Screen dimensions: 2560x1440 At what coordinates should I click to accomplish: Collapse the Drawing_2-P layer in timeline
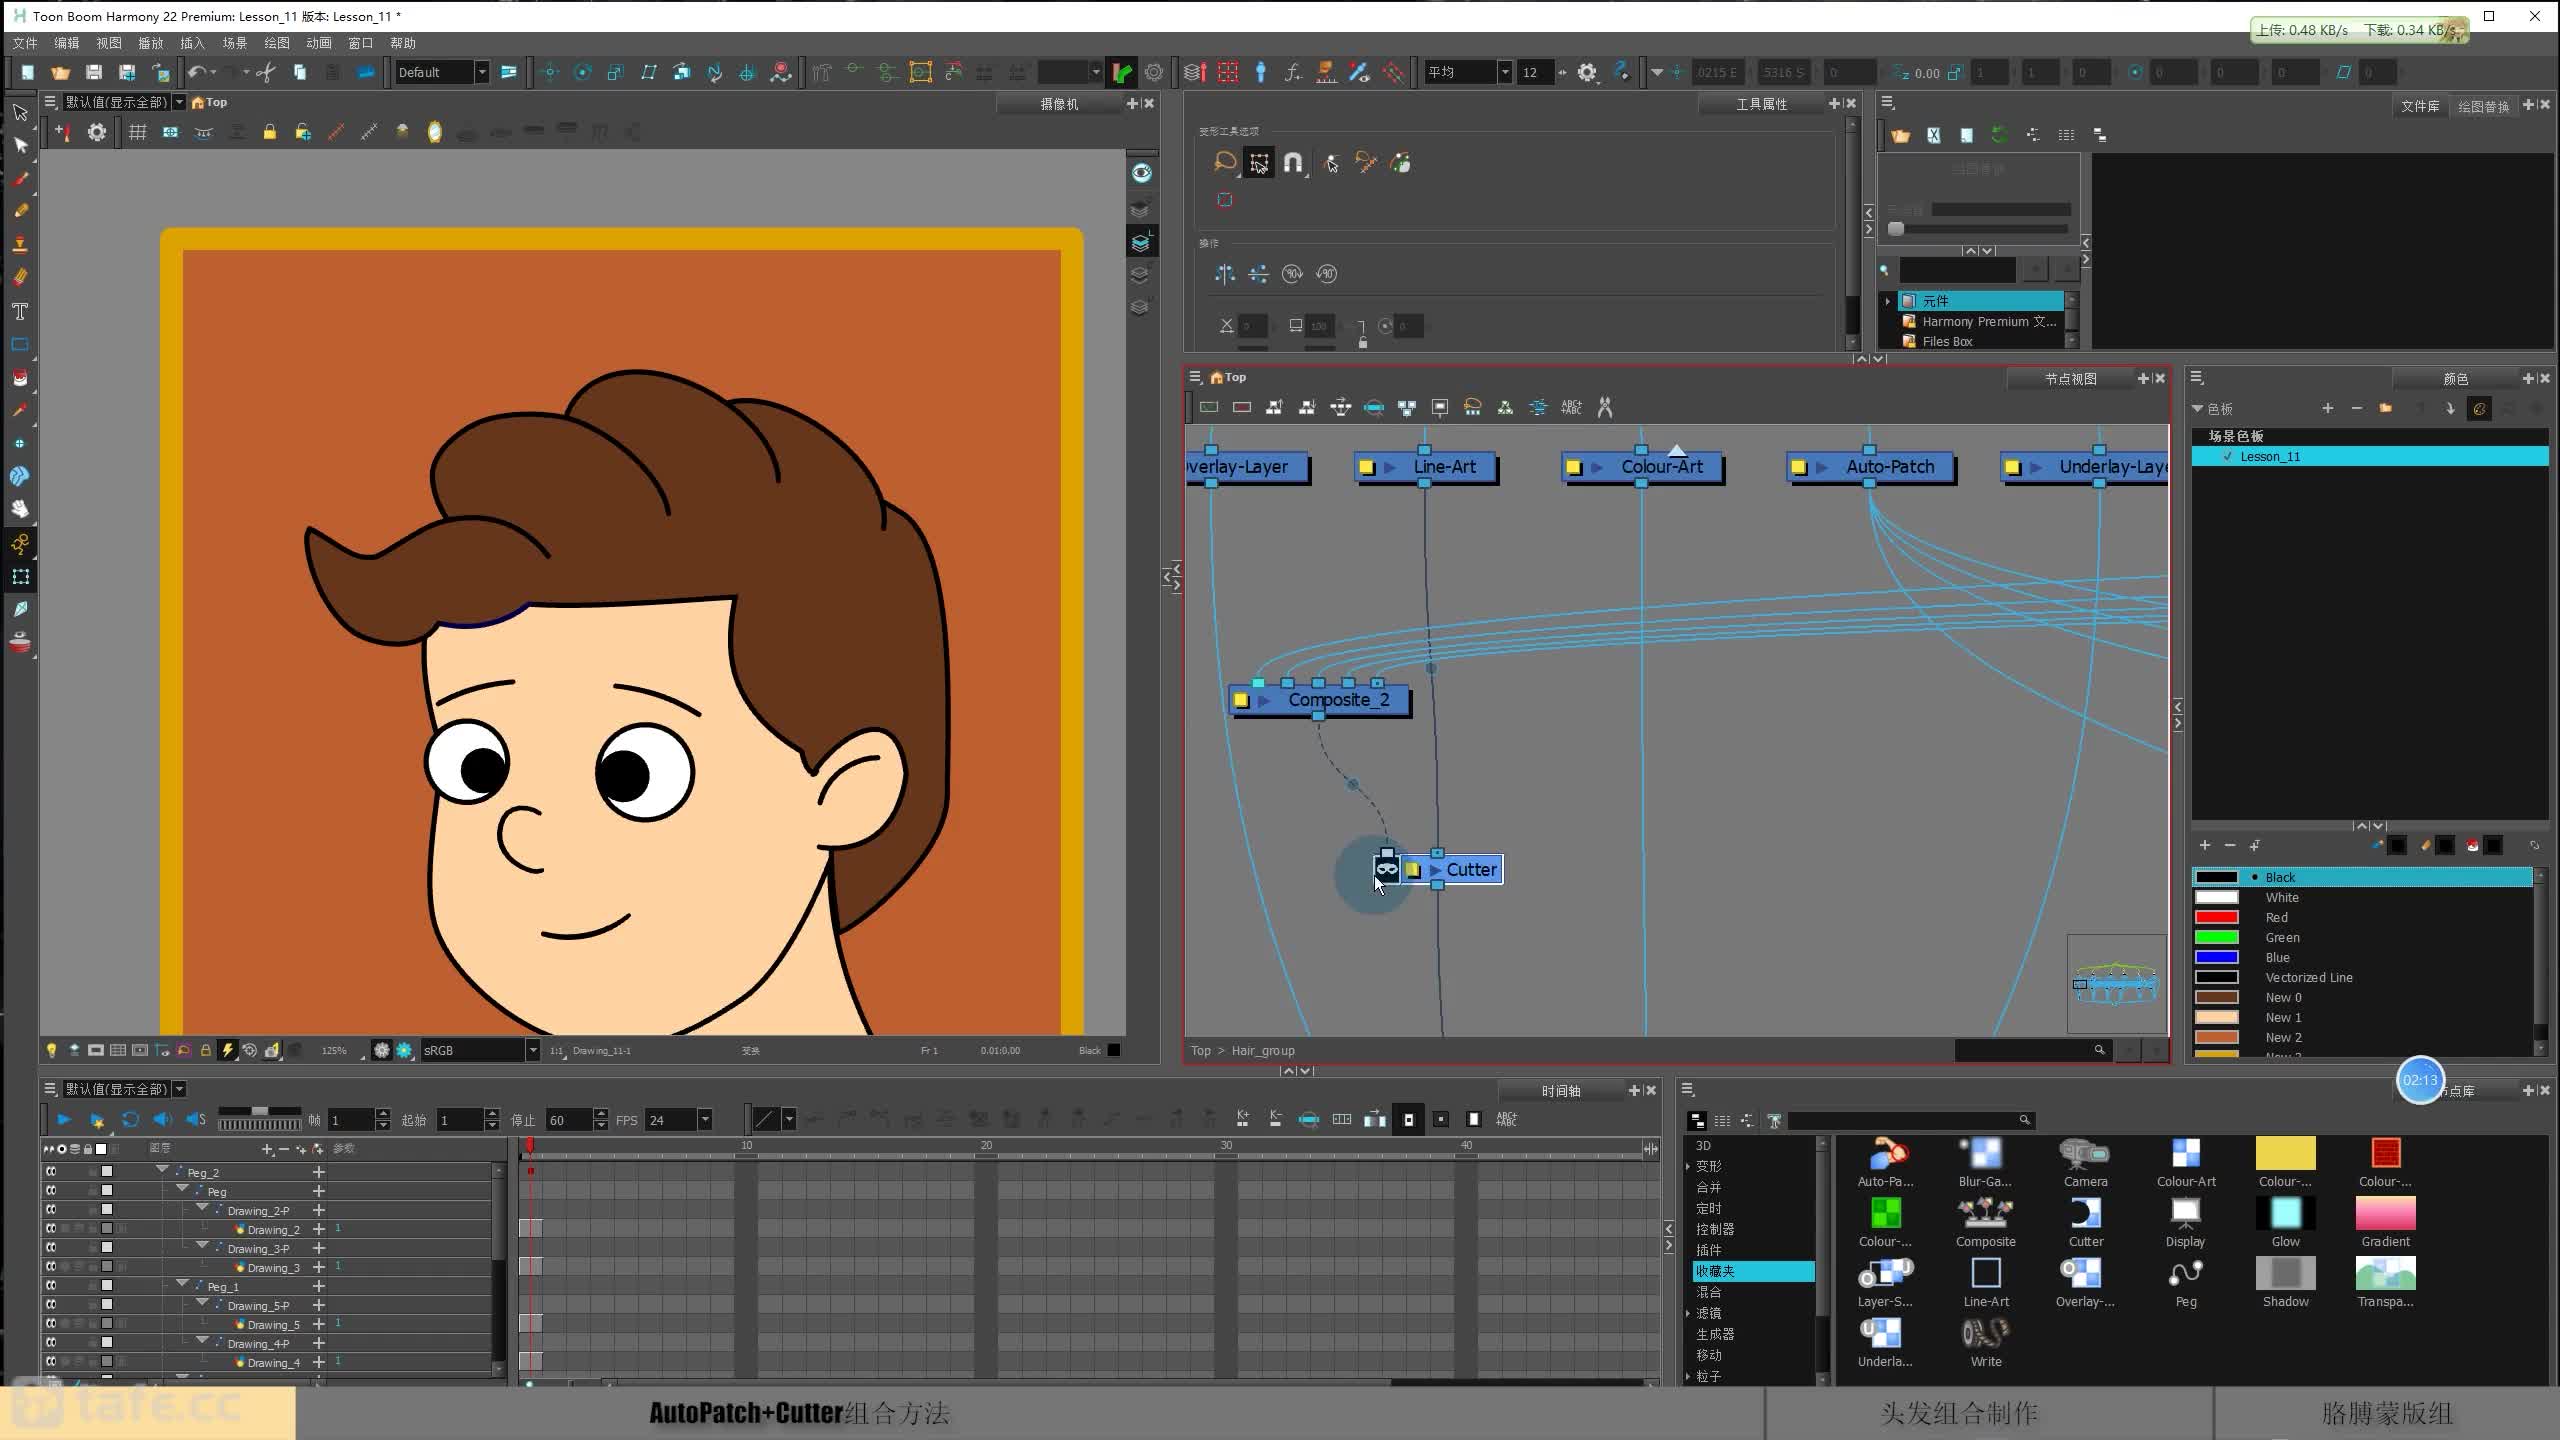pyautogui.click(x=202, y=1208)
